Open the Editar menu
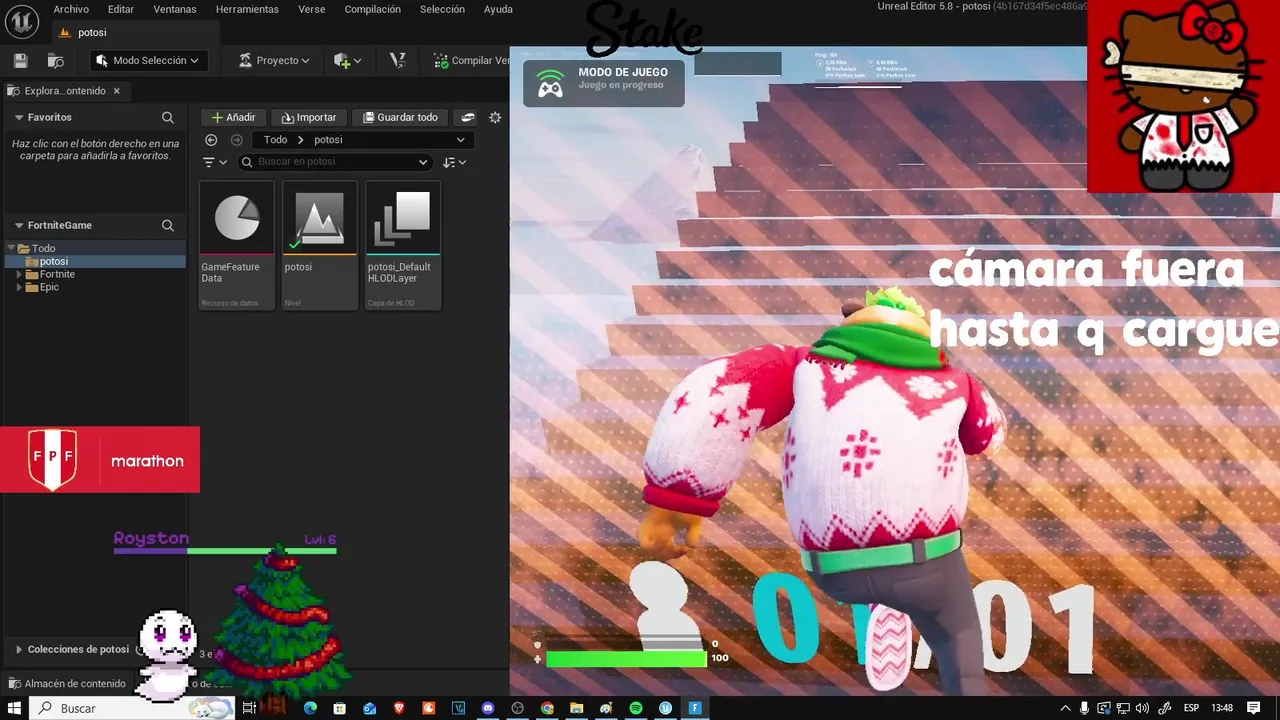 point(121,9)
